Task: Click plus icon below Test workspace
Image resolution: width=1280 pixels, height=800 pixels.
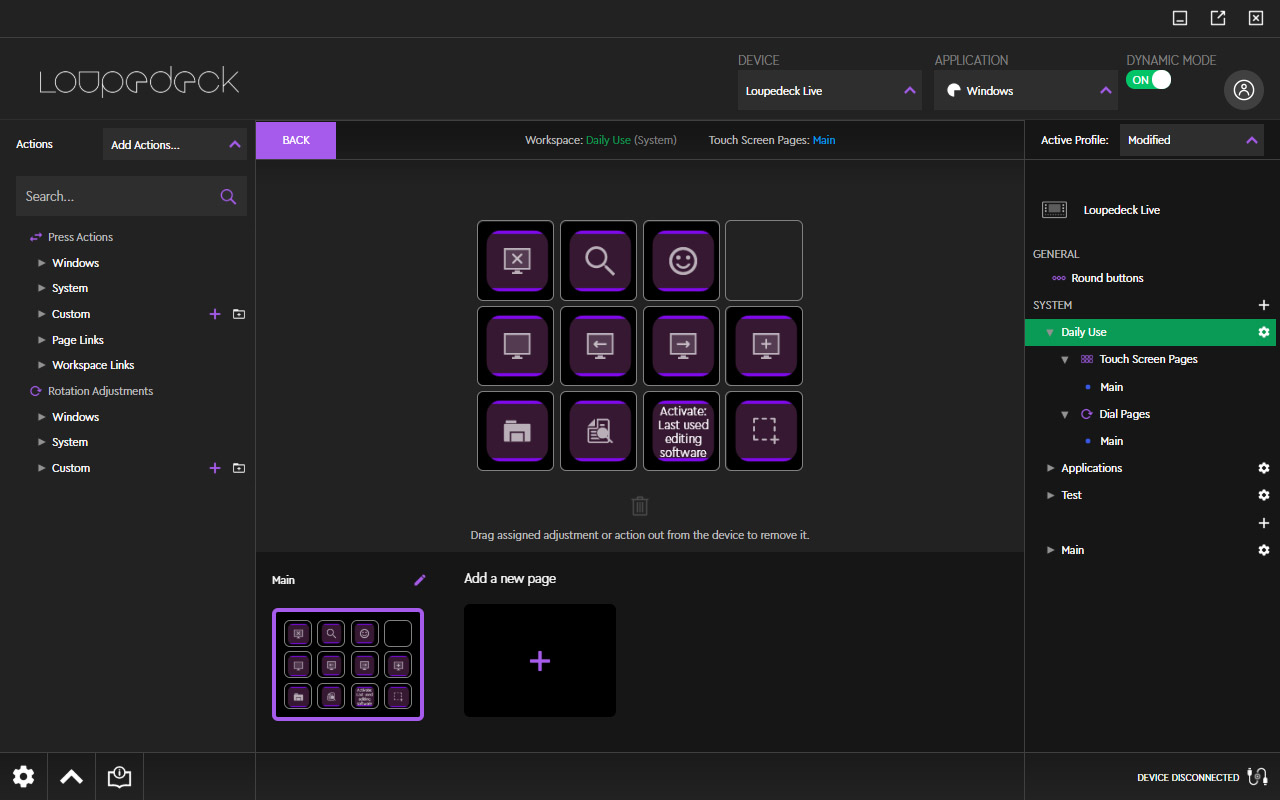Action: pos(1264,523)
